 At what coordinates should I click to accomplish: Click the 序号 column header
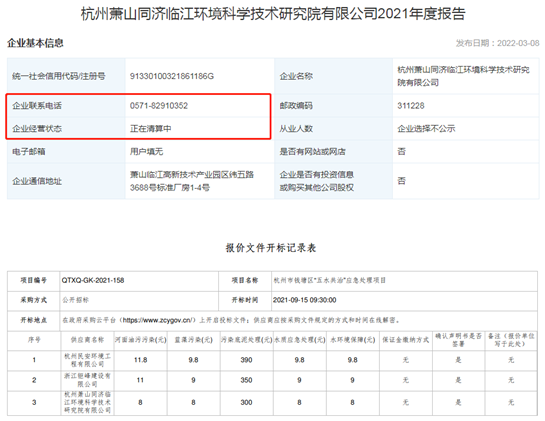pyautogui.click(x=34, y=340)
